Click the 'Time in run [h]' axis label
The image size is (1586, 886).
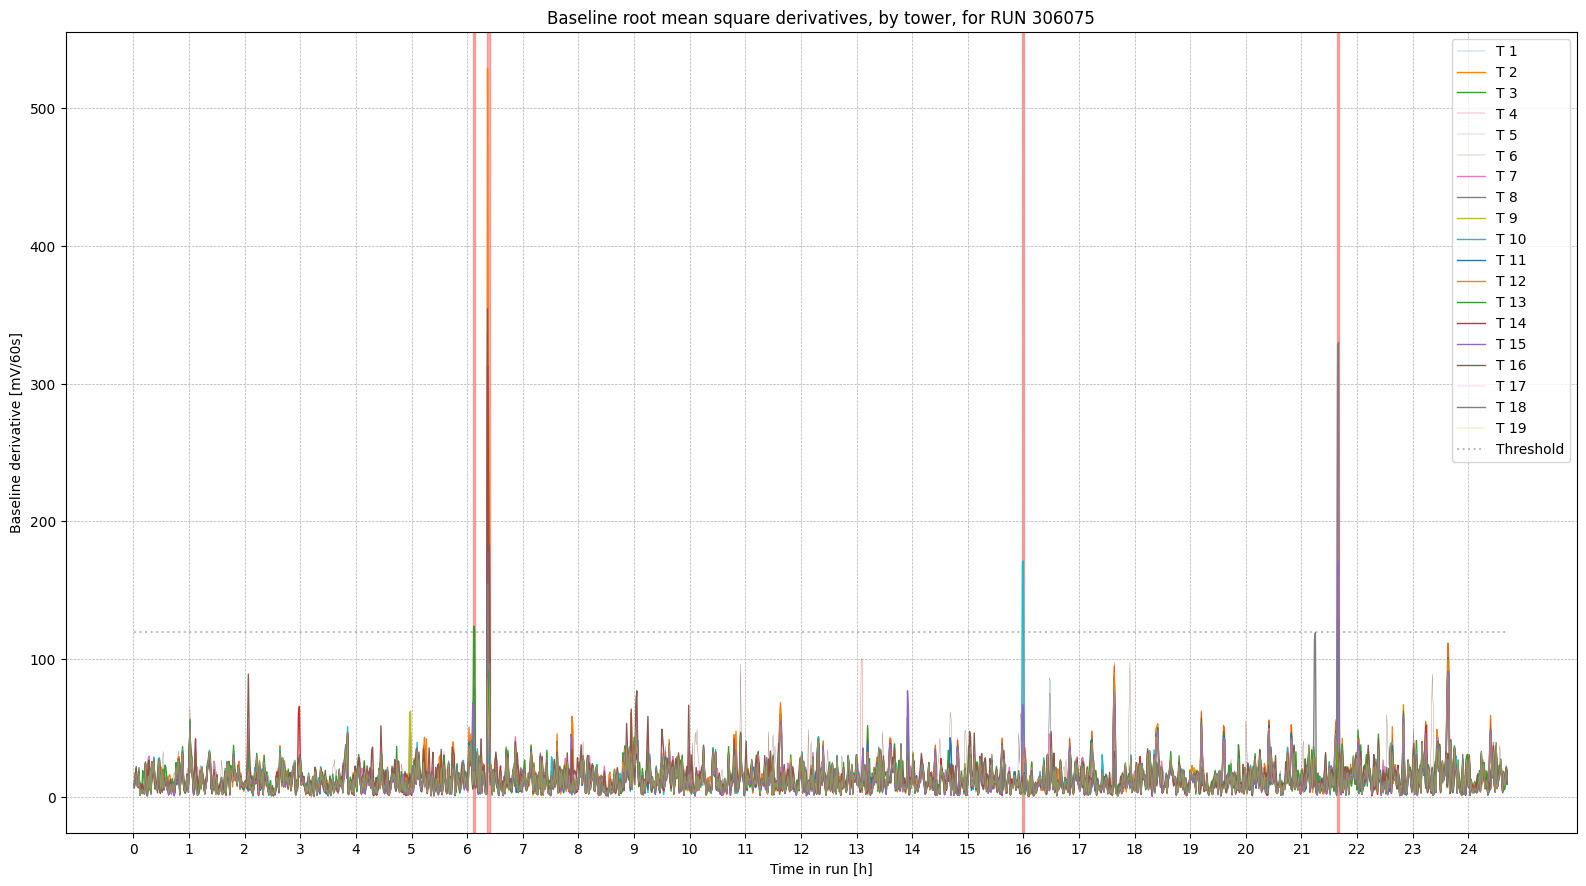click(820, 869)
